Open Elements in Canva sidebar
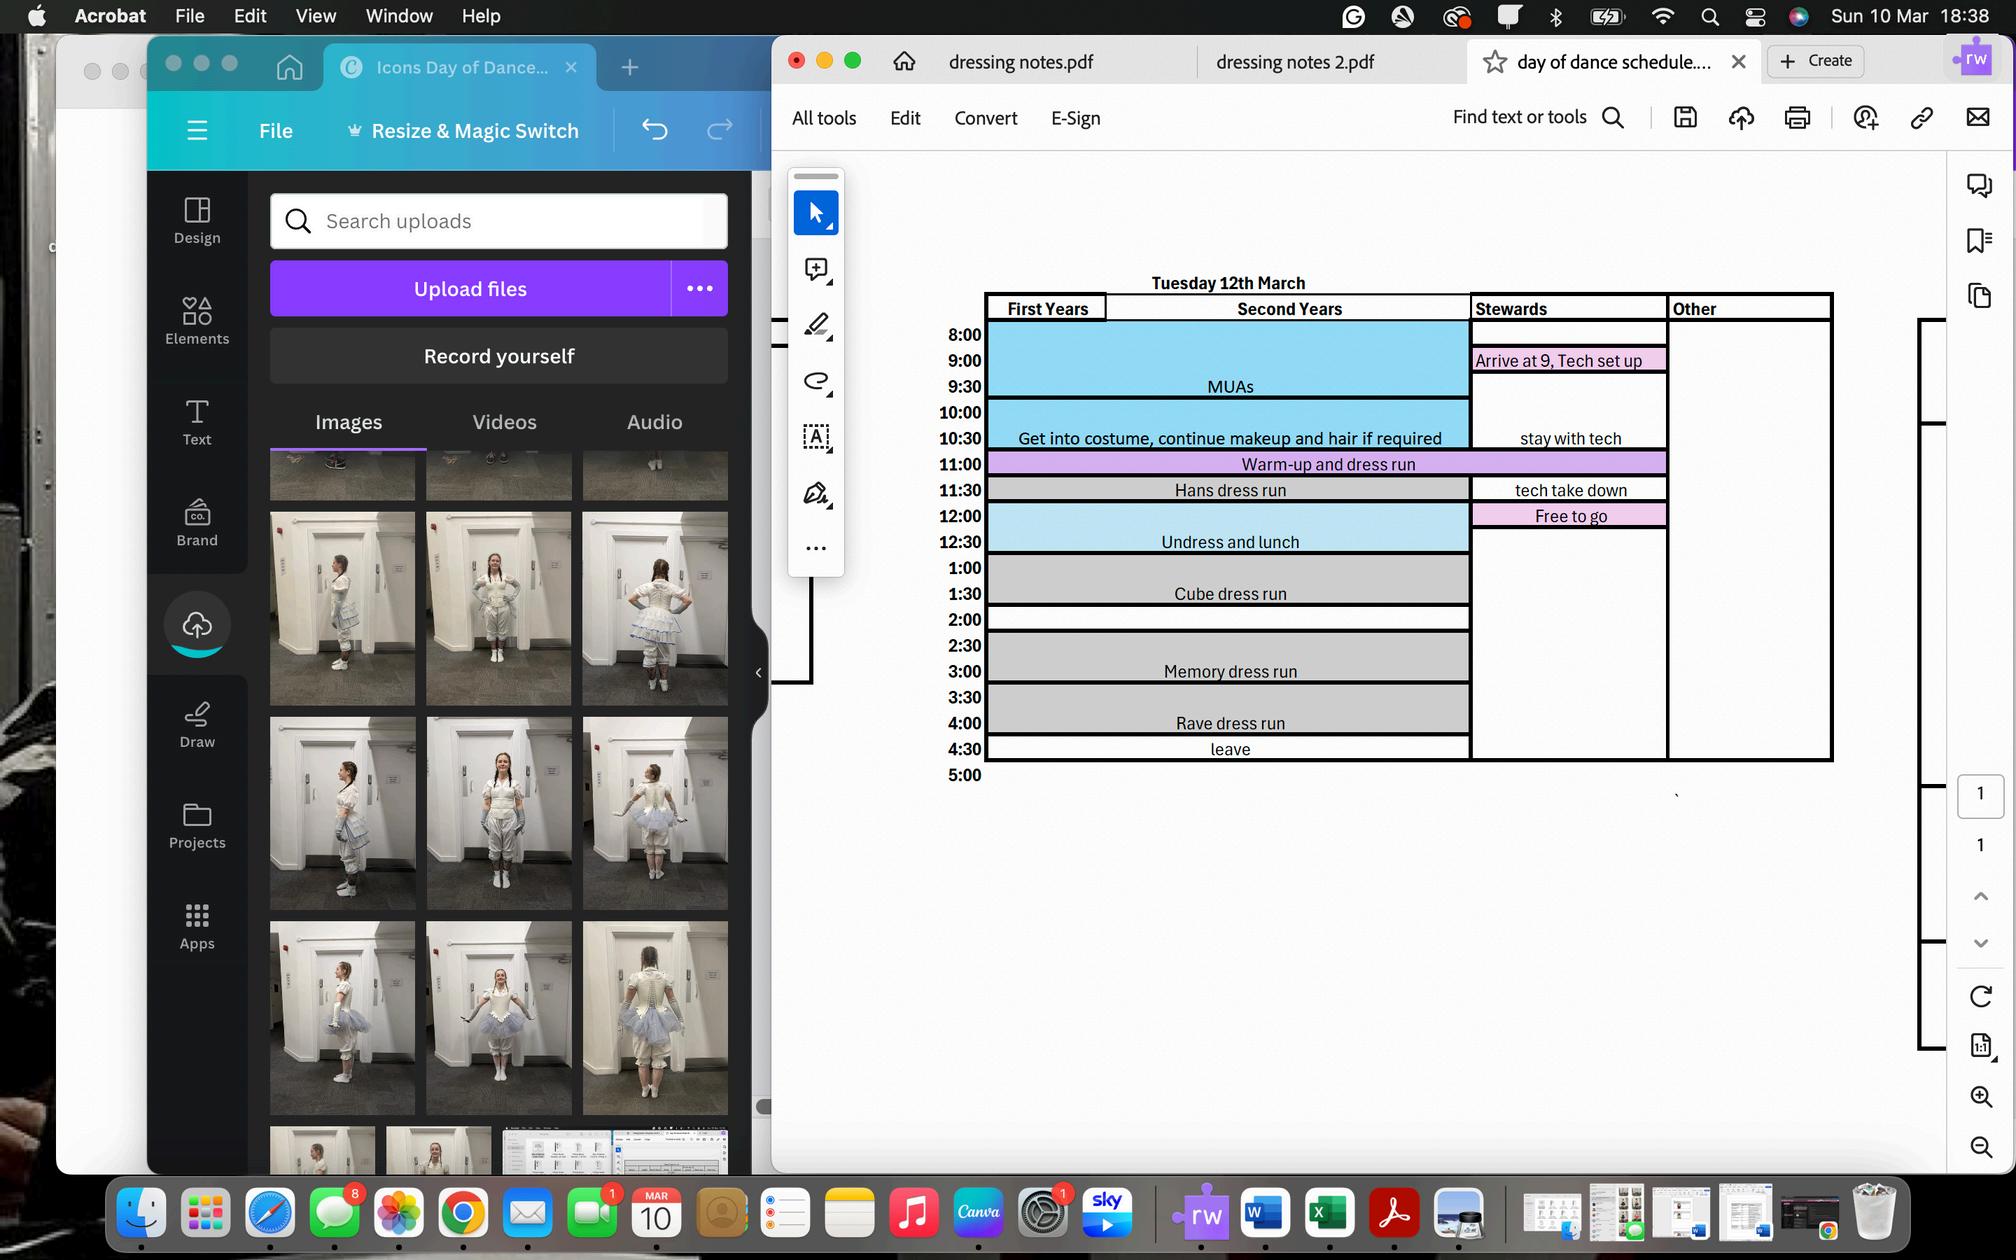This screenshot has height=1260, width=2016. coord(197,321)
